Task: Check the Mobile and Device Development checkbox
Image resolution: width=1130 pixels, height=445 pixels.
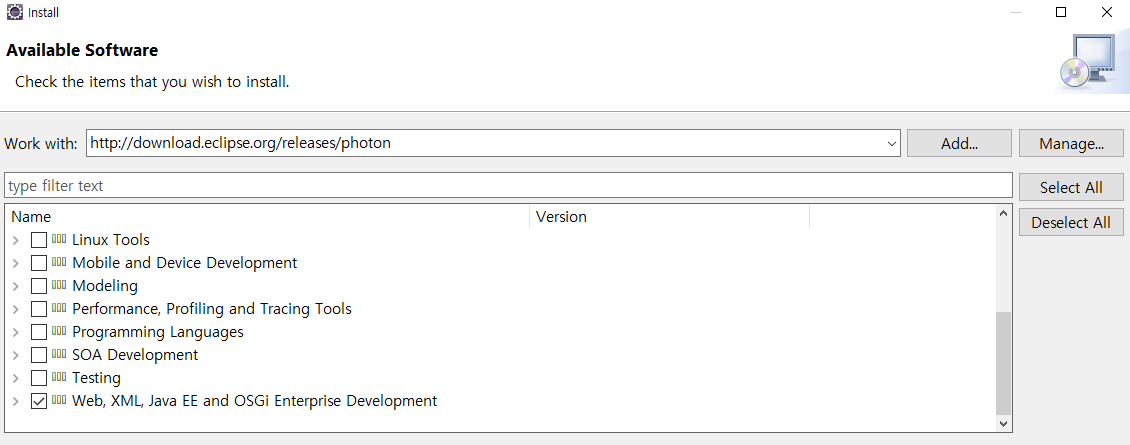Action: 39,263
